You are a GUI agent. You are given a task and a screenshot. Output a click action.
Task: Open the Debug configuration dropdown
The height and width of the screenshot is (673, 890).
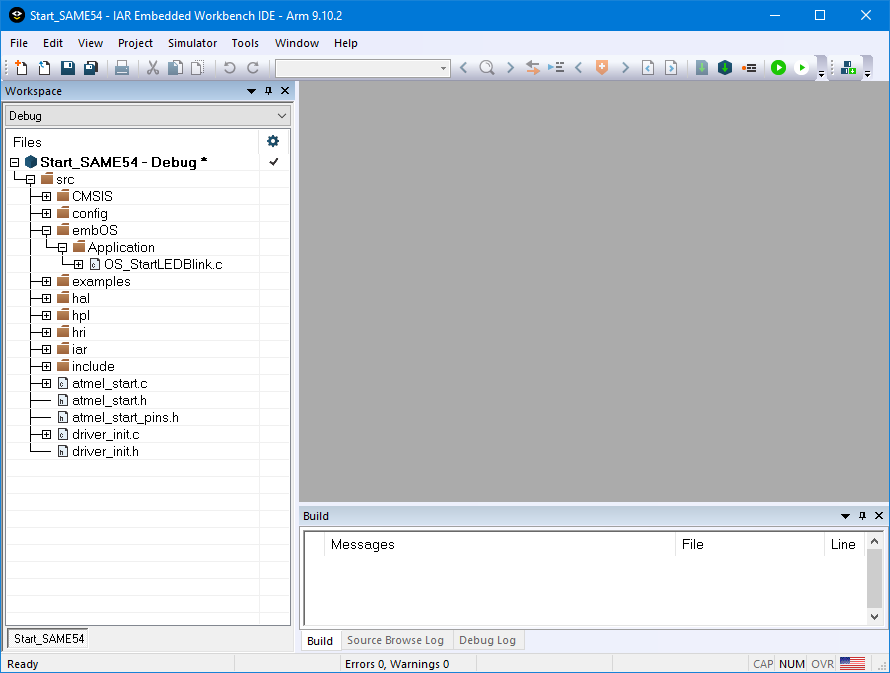[147, 116]
